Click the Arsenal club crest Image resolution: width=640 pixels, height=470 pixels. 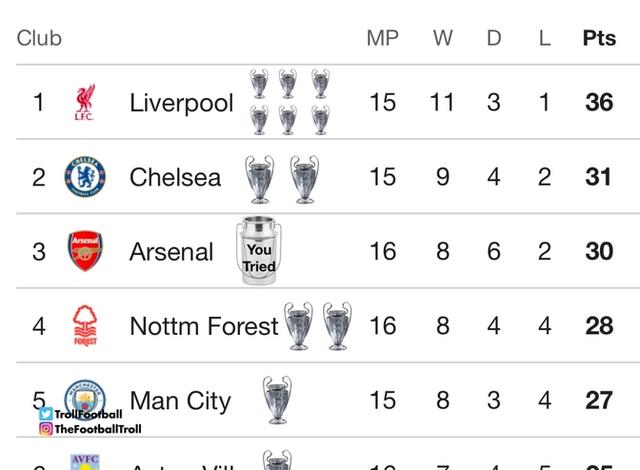coord(85,251)
